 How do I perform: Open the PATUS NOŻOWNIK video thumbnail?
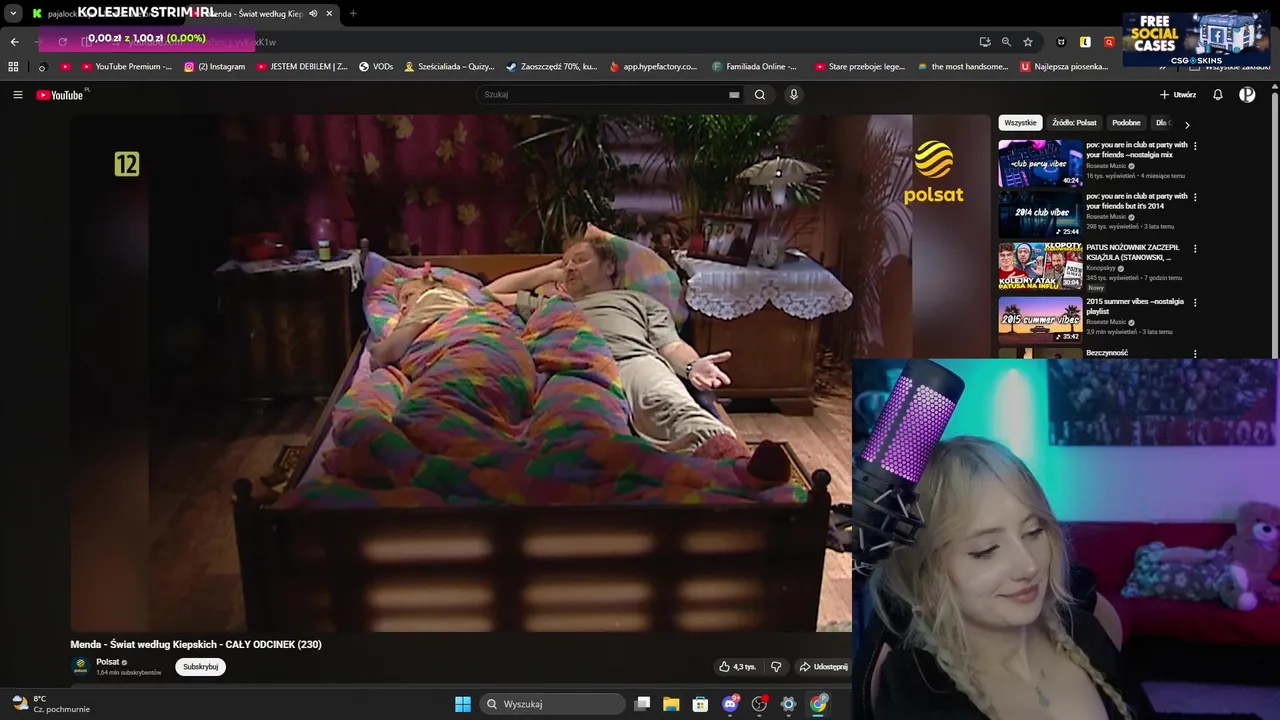[x=1040, y=266]
